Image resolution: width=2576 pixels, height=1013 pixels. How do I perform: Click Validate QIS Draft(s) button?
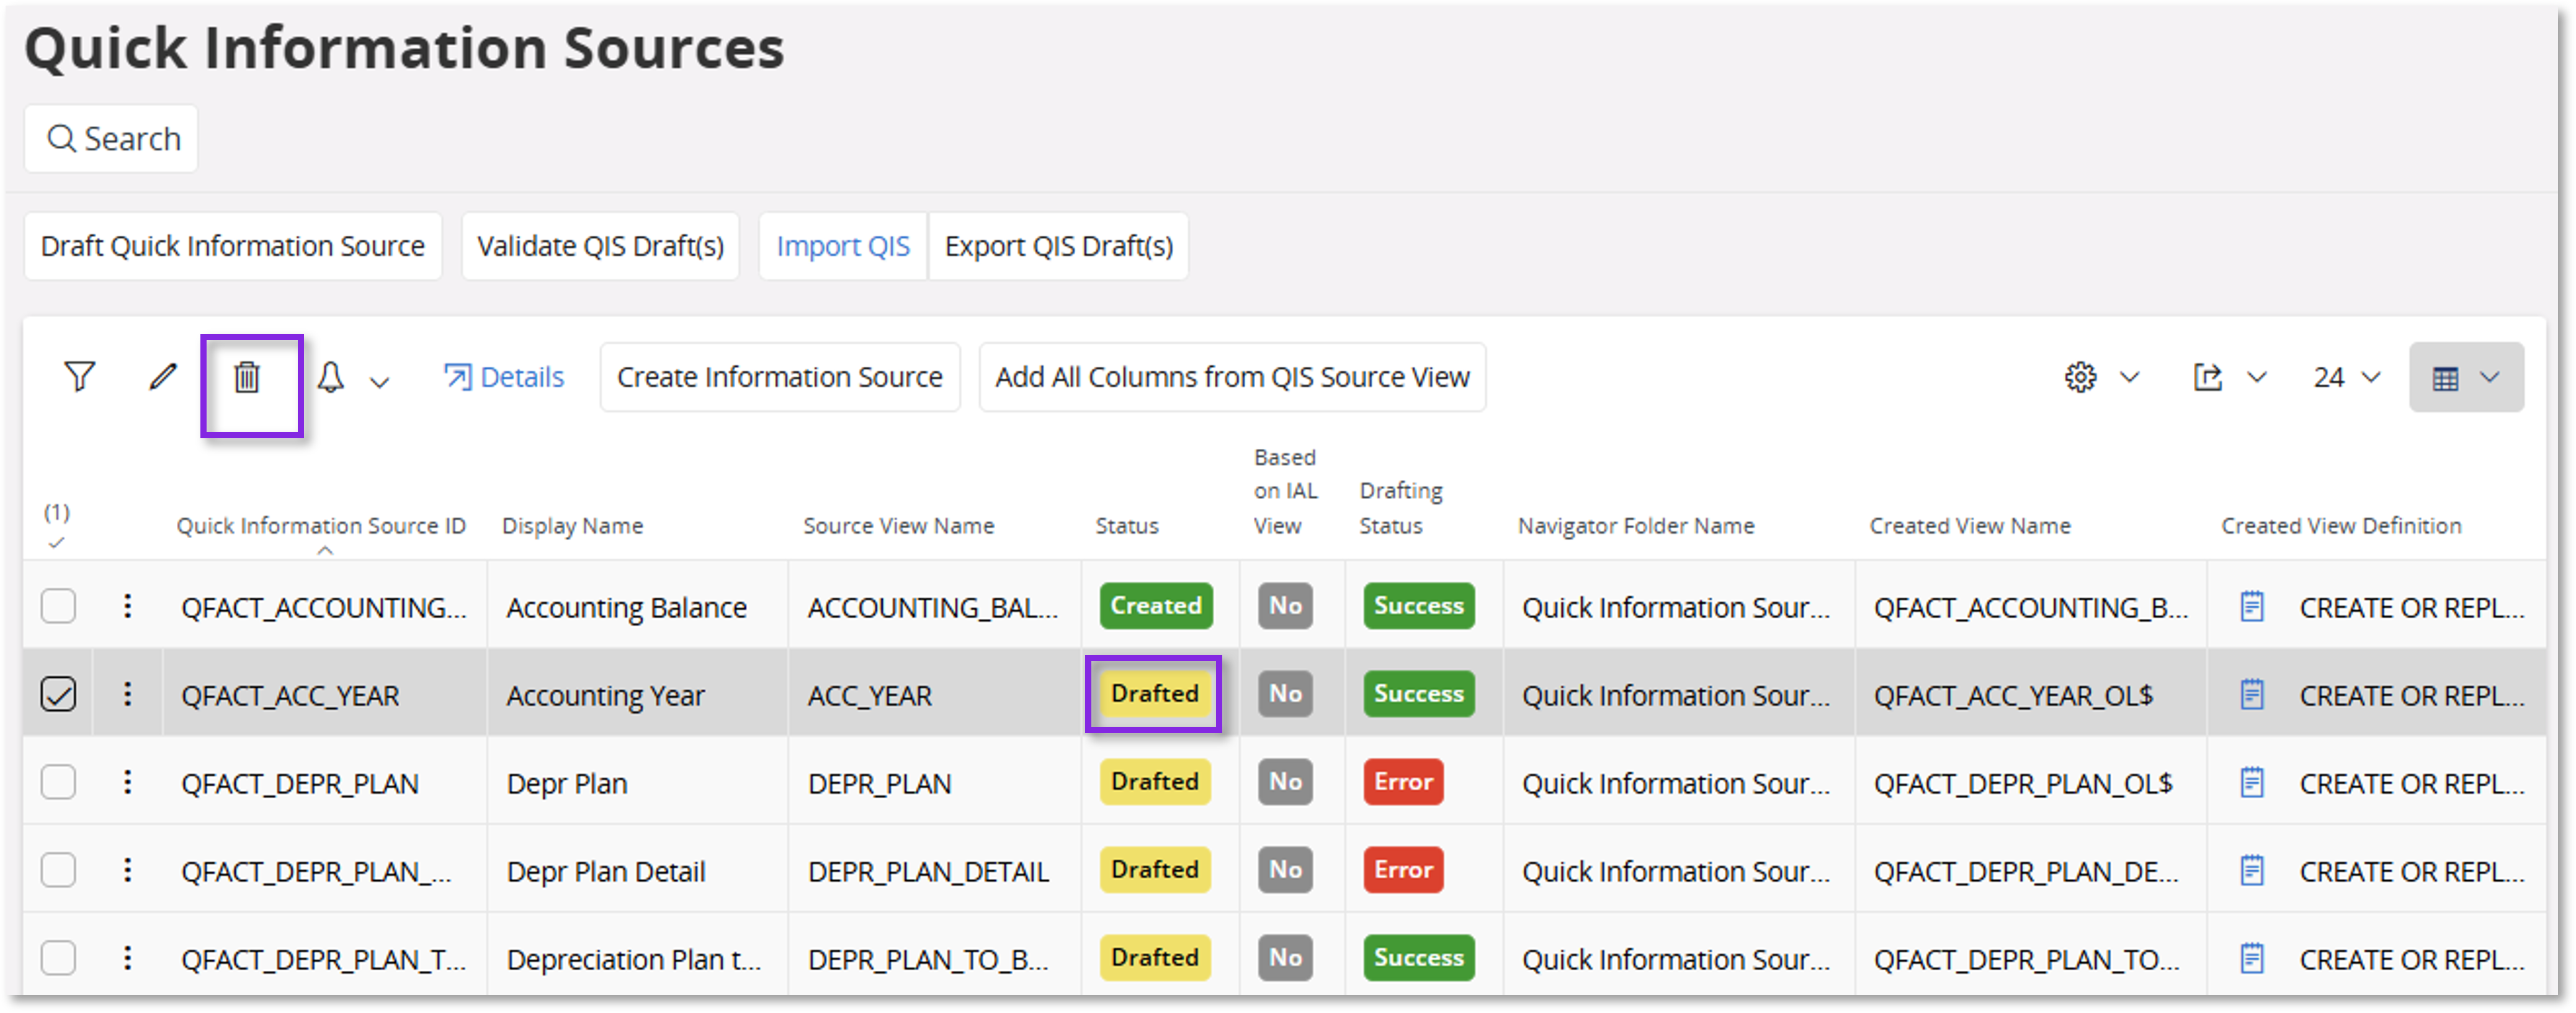pyautogui.click(x=600, y=245)
